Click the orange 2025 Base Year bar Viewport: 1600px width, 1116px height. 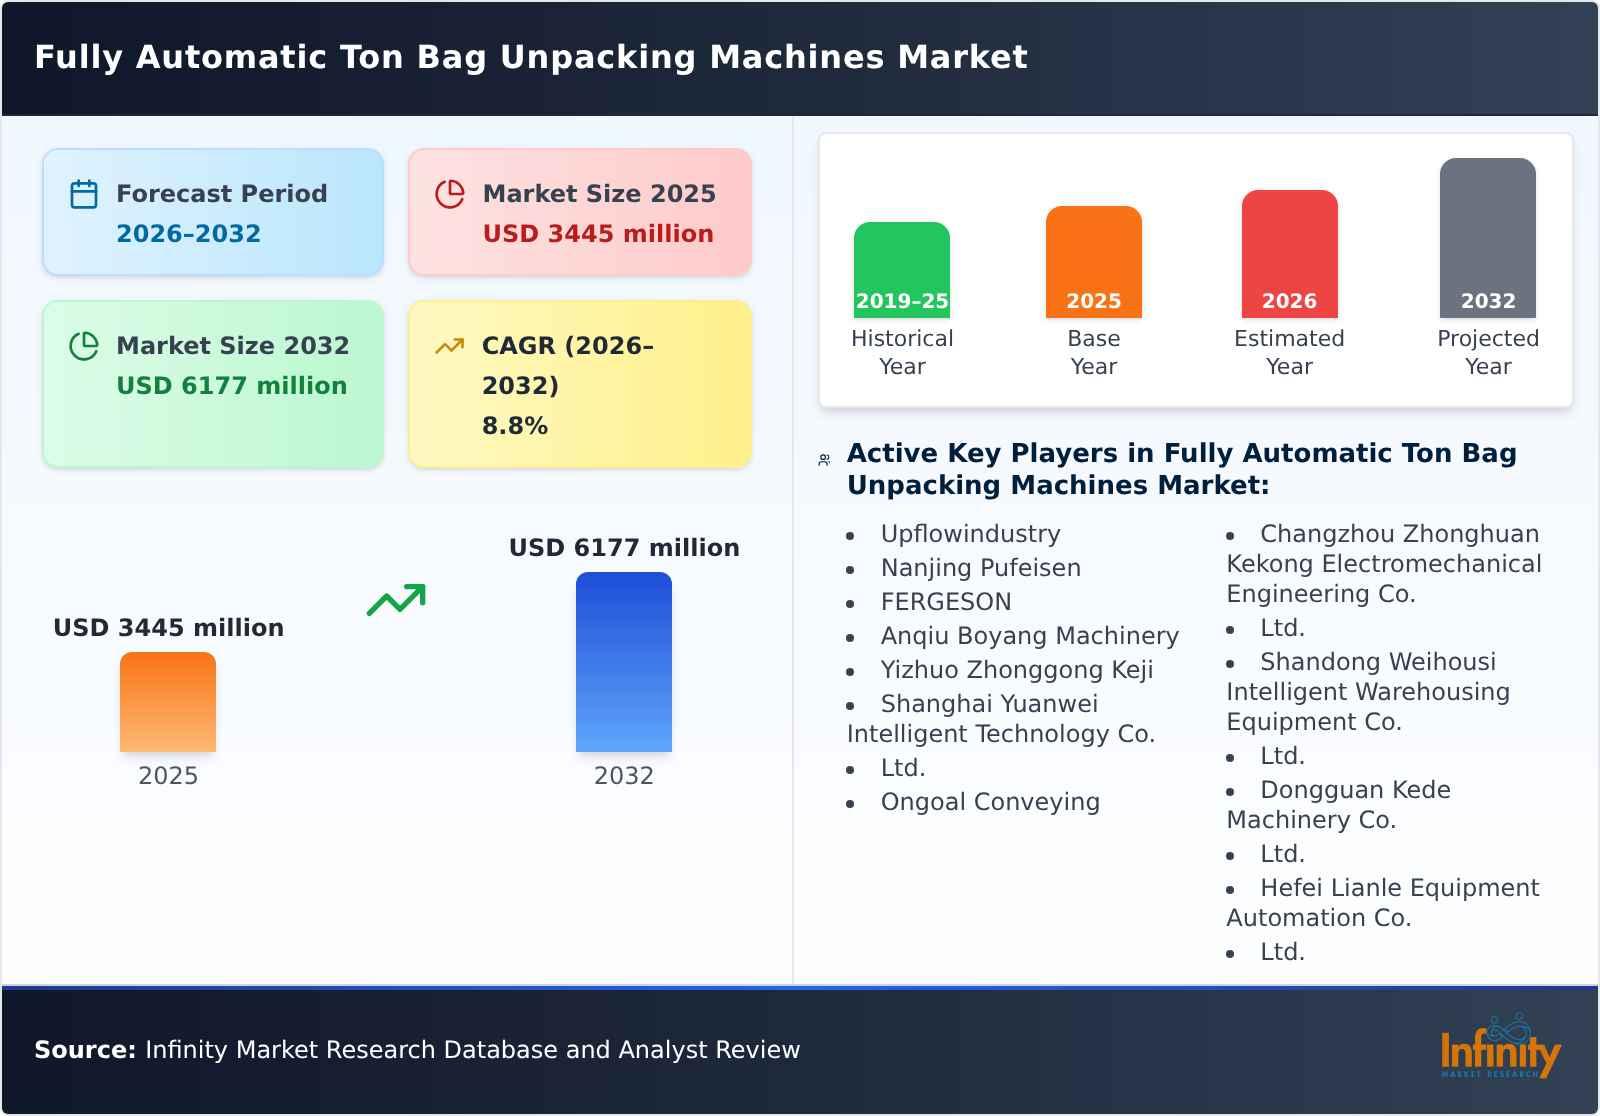coord(1094,262)
